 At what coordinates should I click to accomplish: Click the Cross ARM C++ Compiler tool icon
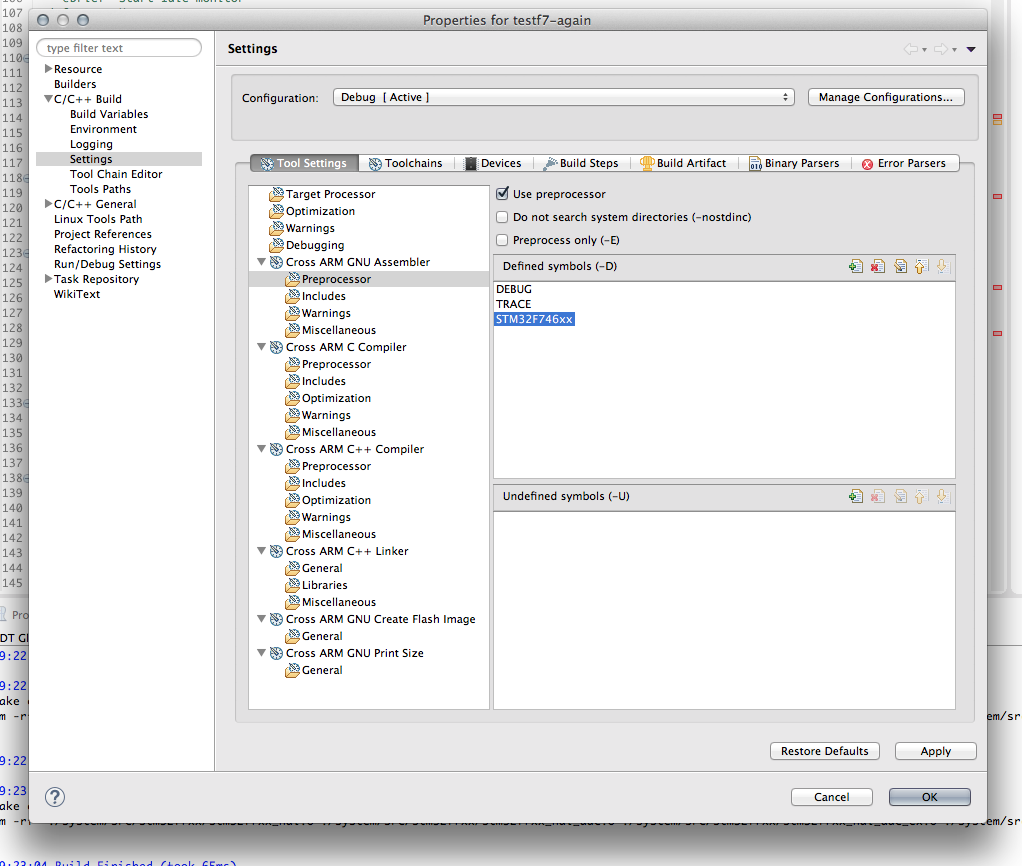coord(276,449)
